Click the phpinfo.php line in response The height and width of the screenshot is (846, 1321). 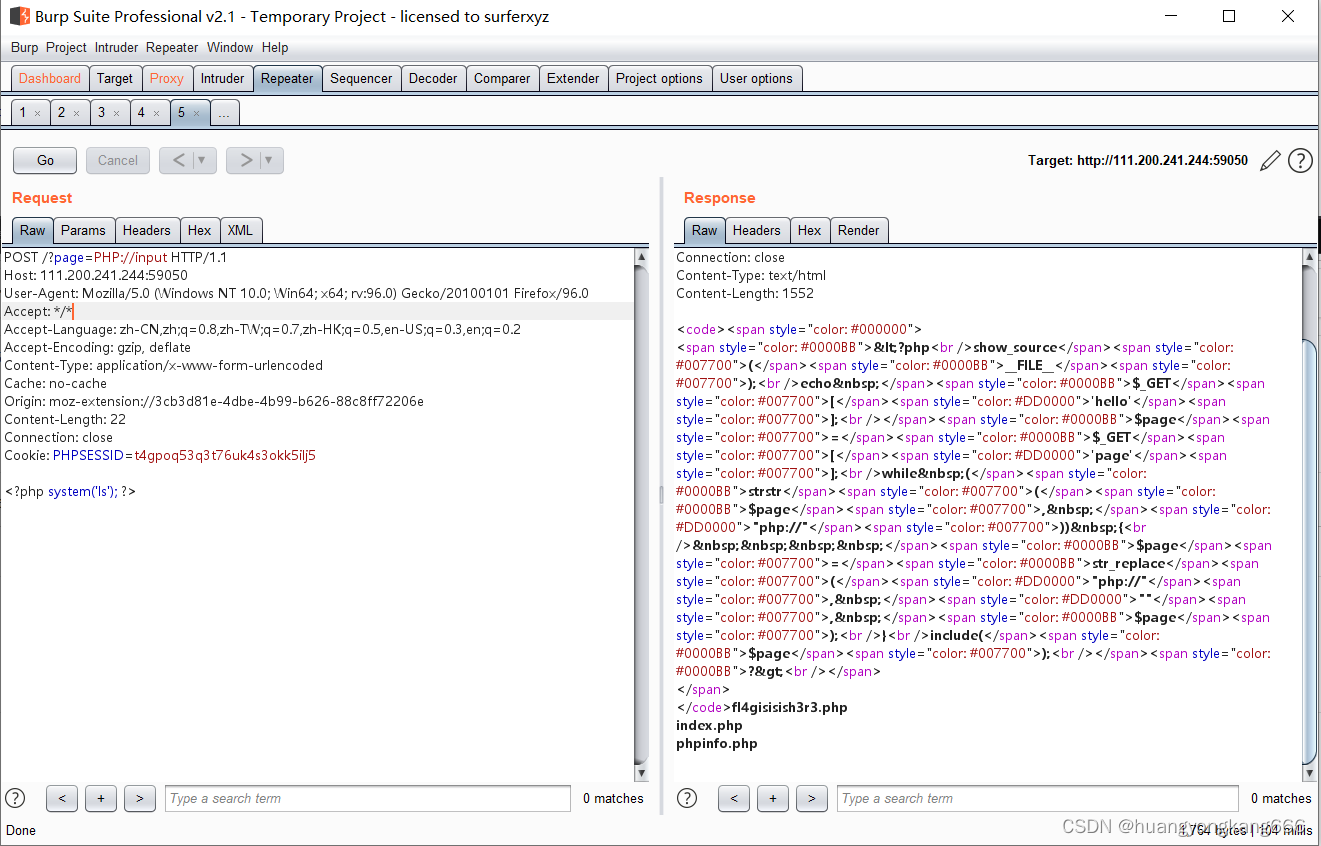[x=717, y=743]
